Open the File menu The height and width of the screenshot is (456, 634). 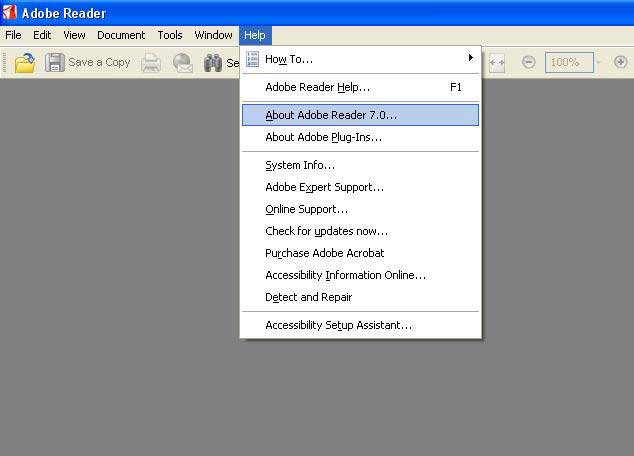tap(13, 35)
